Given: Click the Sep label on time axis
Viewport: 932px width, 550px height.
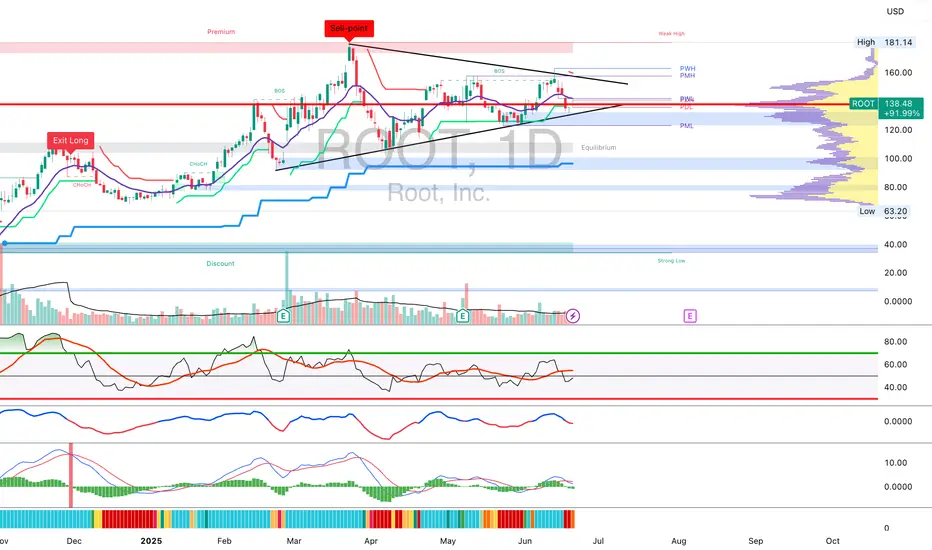Looking at the screenshot, I should pyautogui.click(x=755, y=541).
